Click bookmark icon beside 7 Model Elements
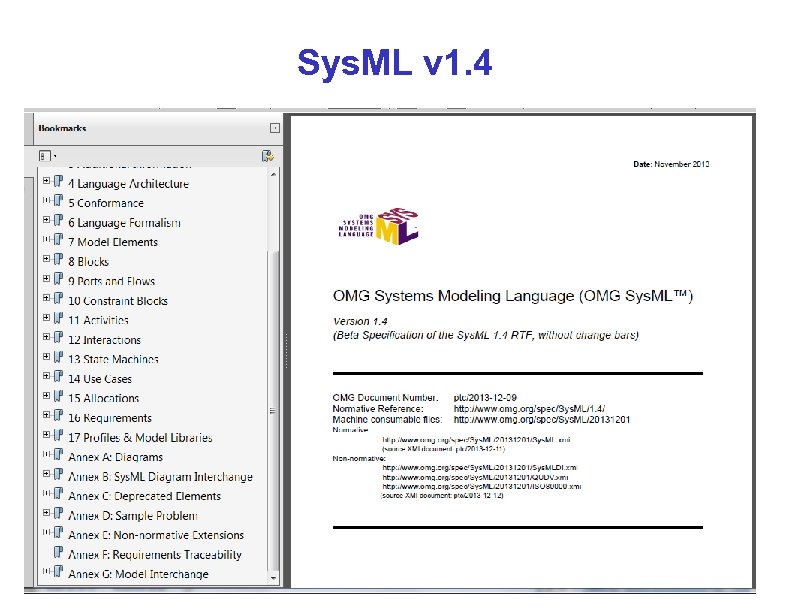This screenshot has height=612, width=792. pyautogui.click(x=59, y=239)
